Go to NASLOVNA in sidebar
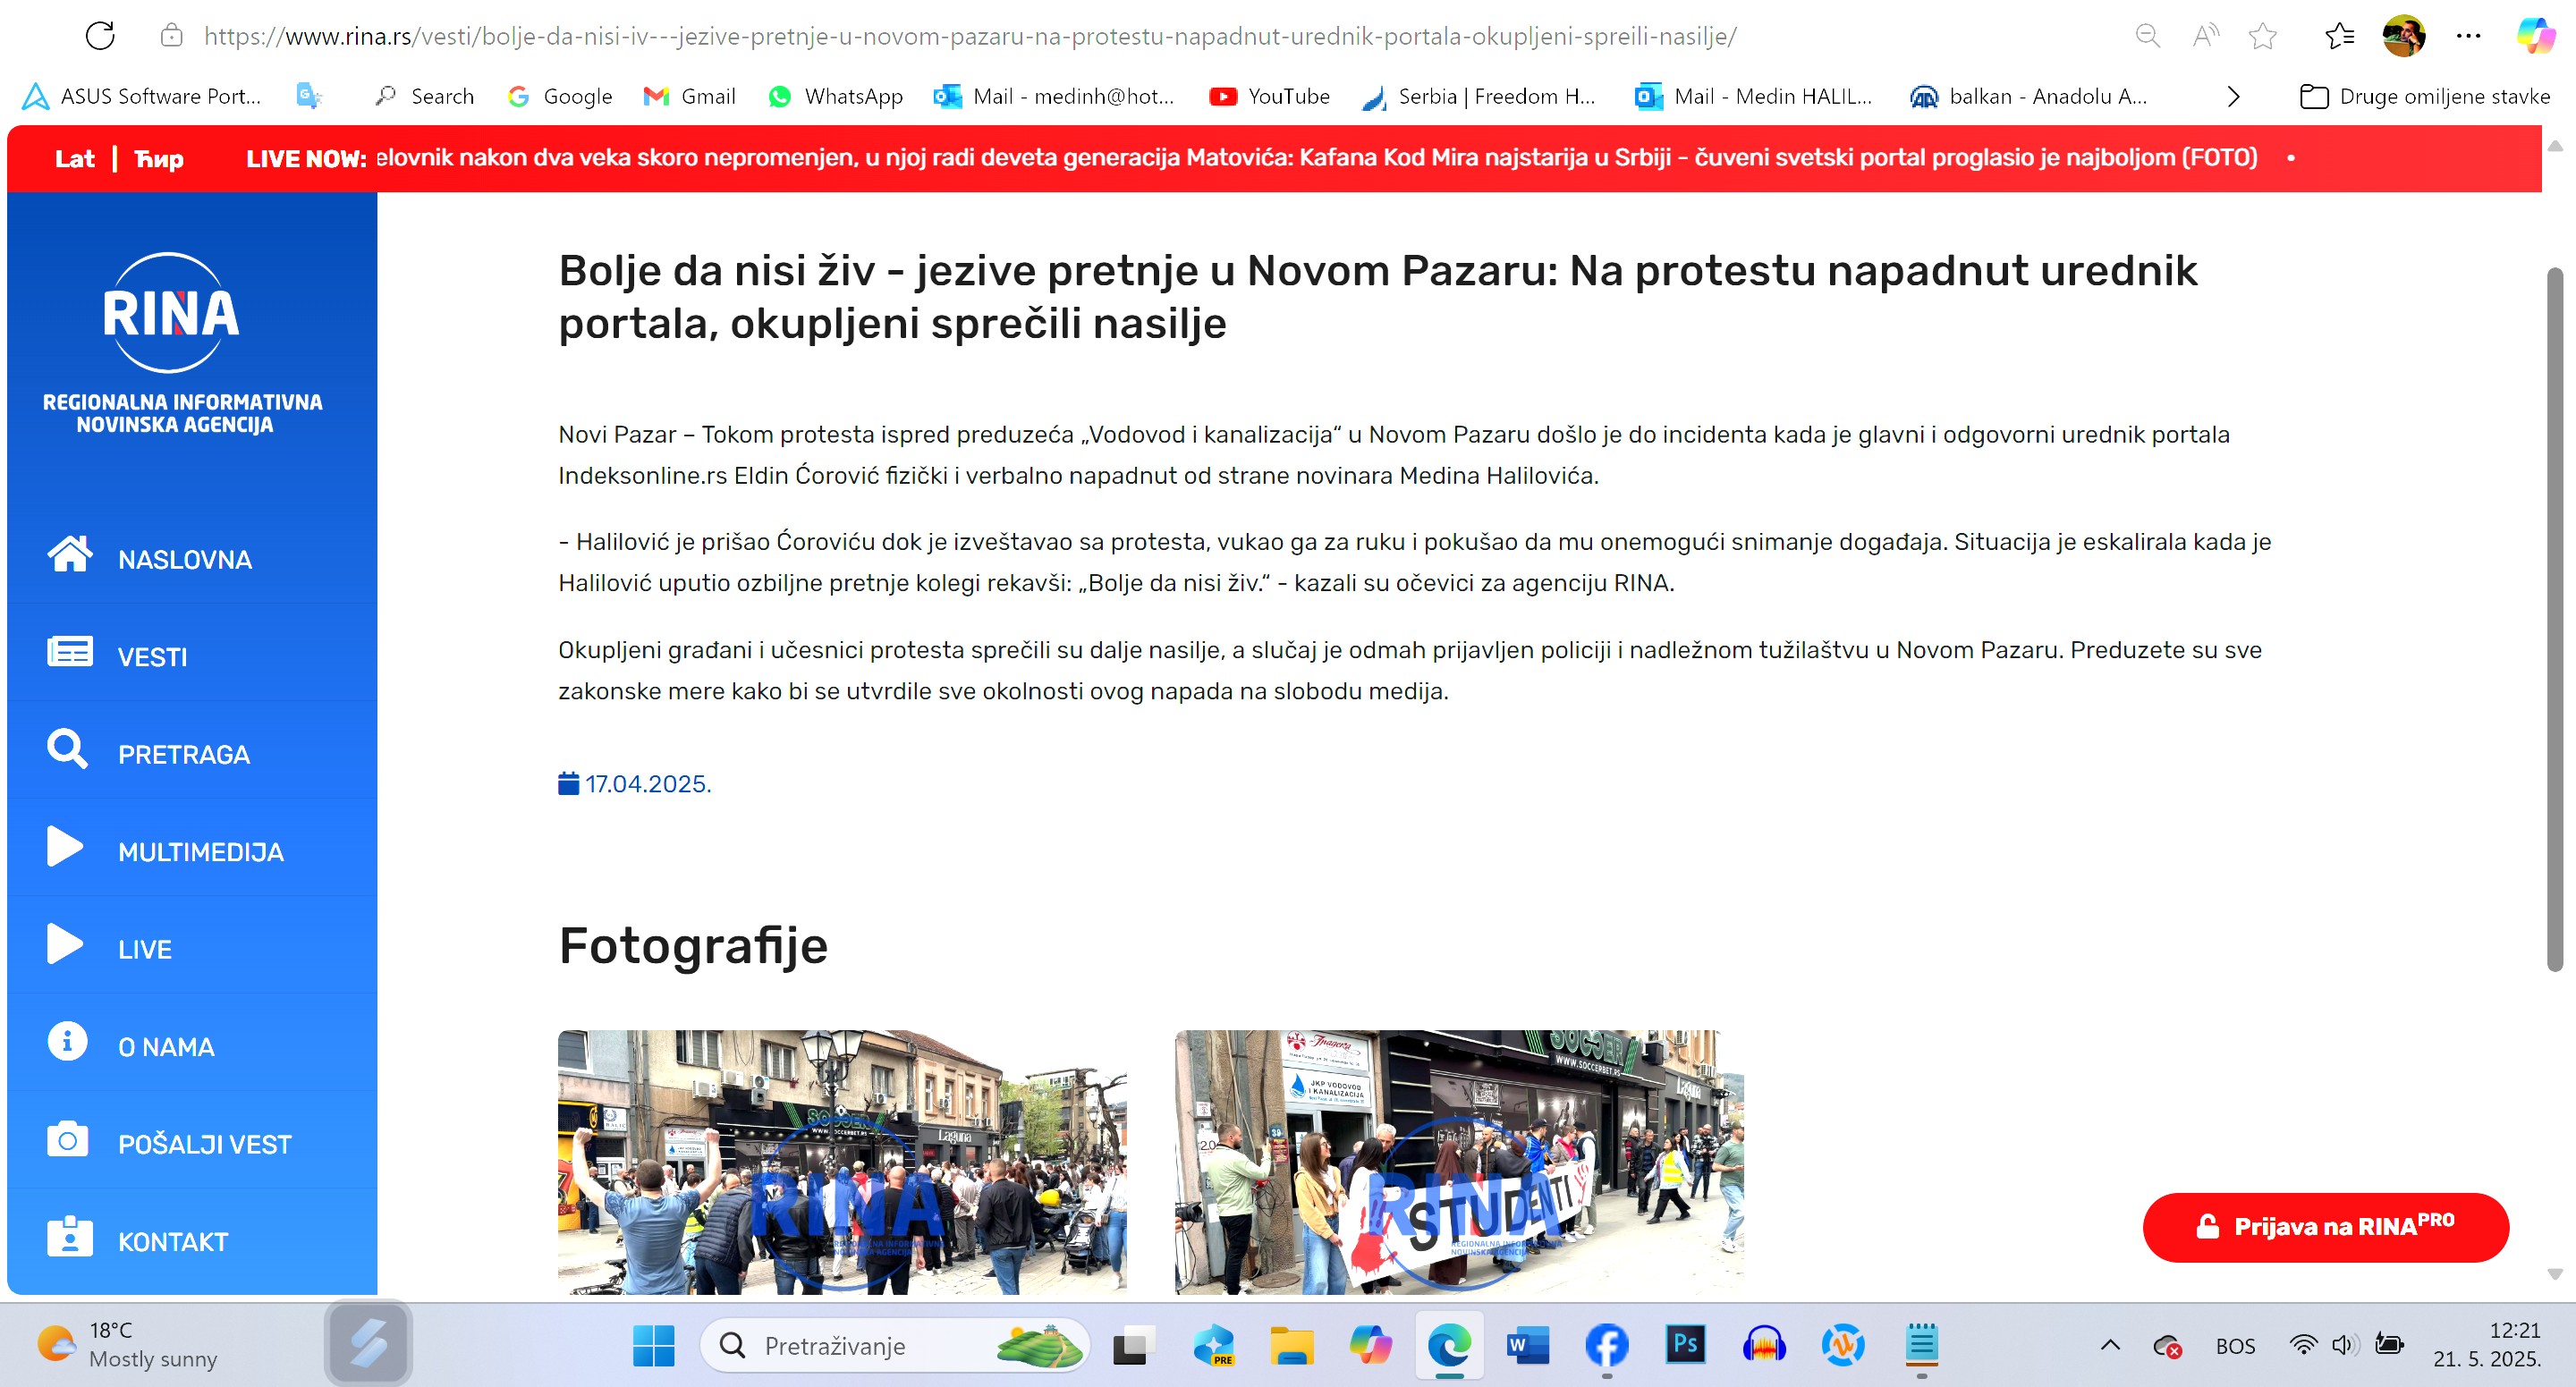 coord(184,559)
